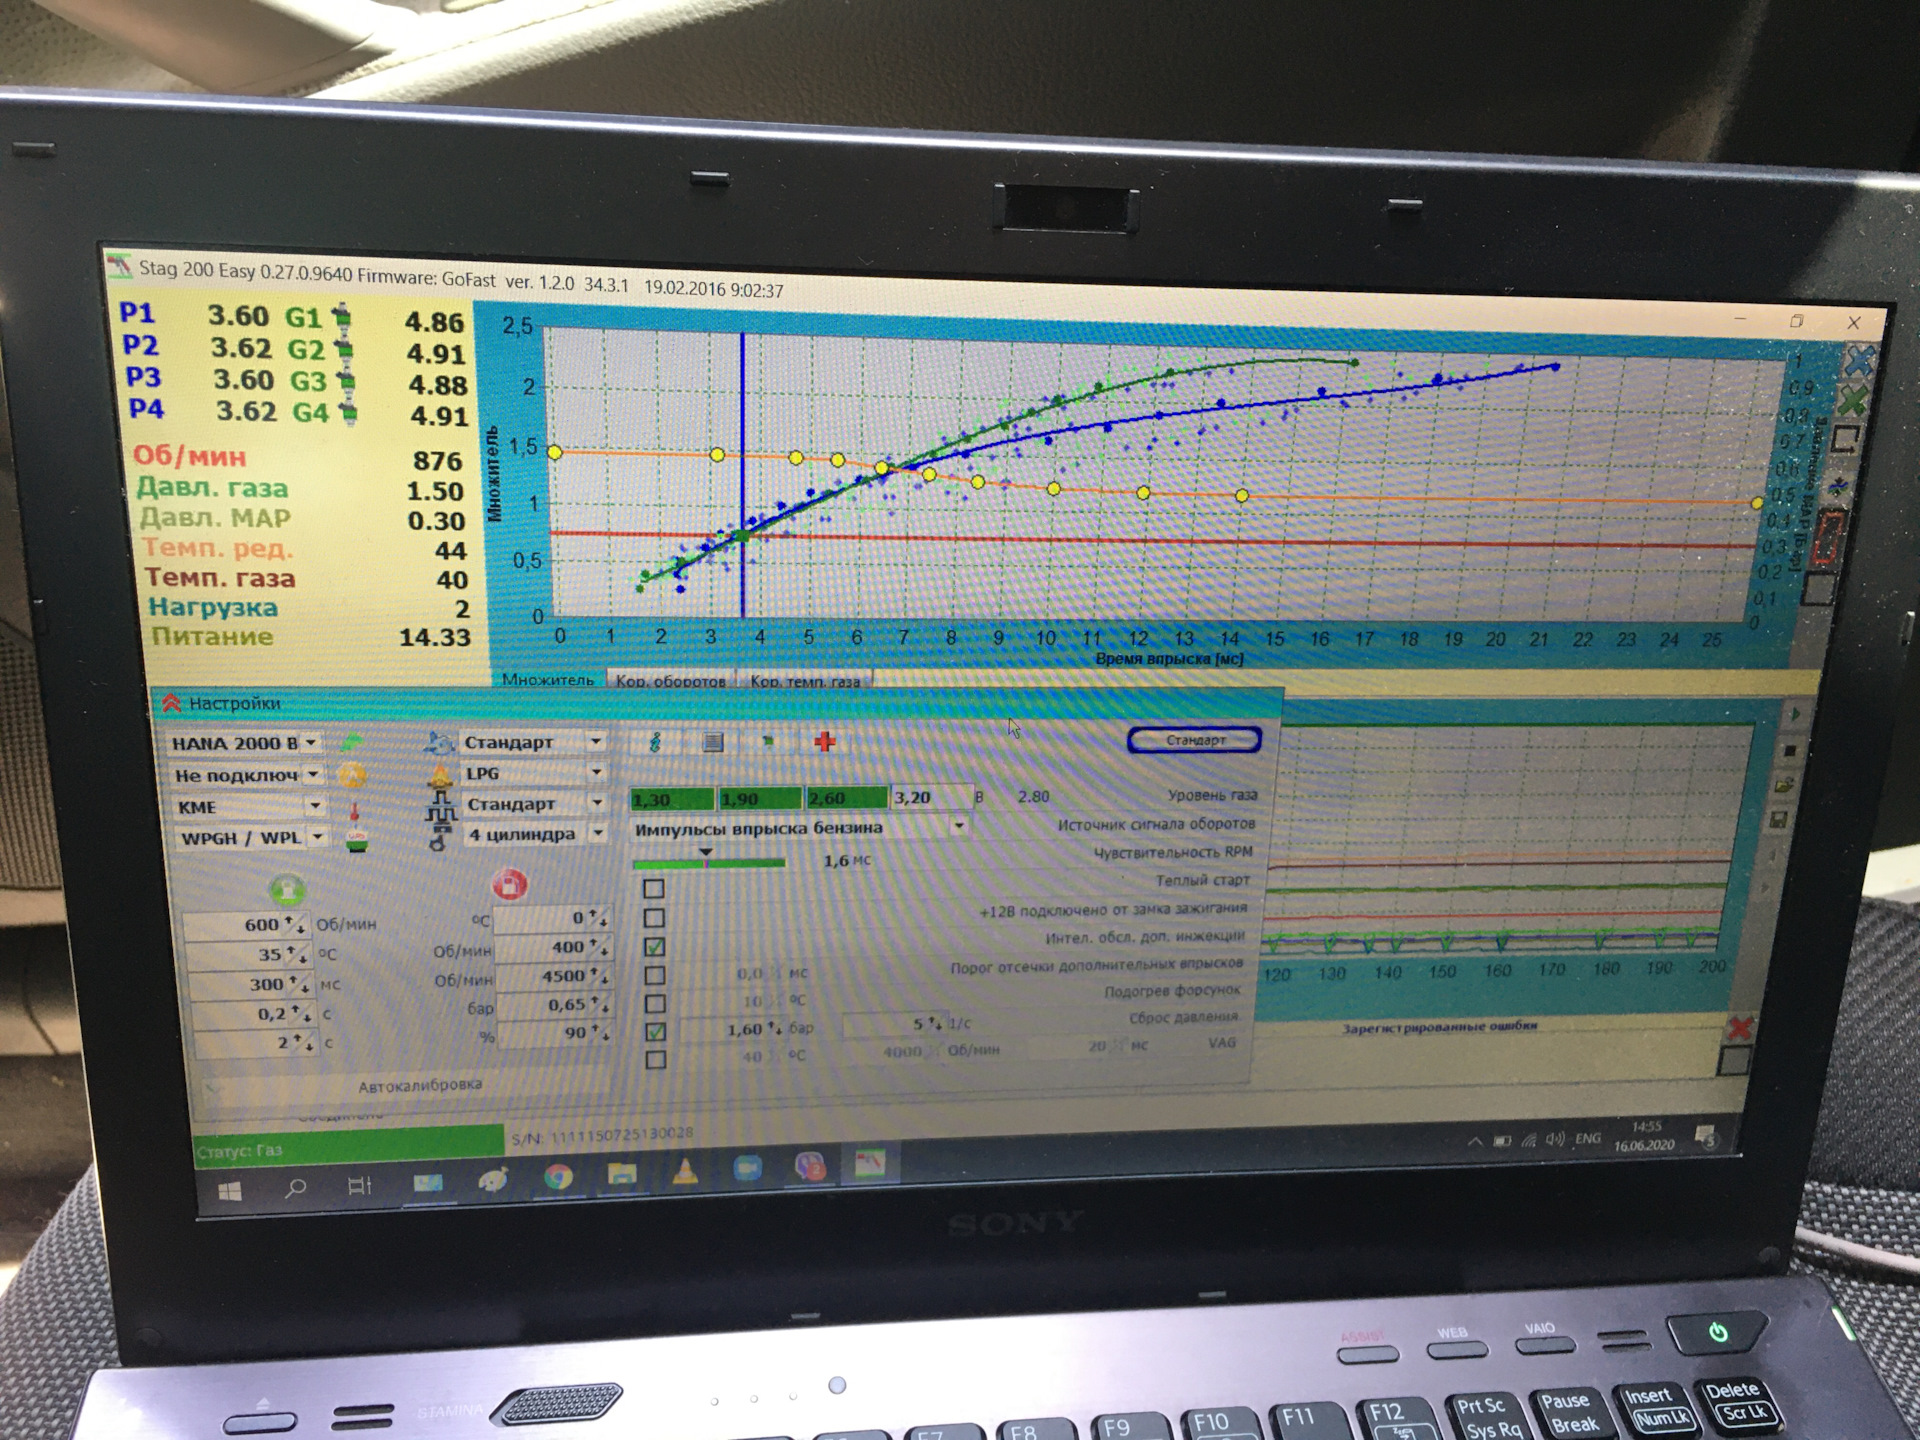Screen dimensions: 1920x1440
Task: Click the G3 gas injector icon
Action: [348, 382]
